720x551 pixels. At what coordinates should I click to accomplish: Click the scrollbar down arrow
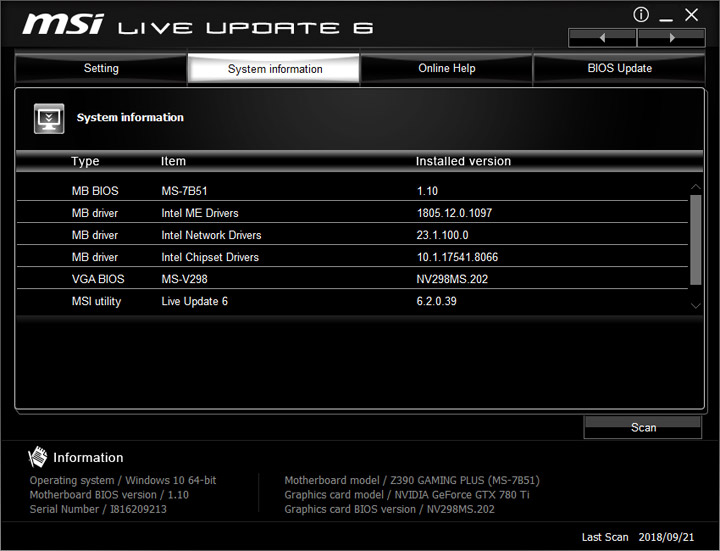click(696, 305)
